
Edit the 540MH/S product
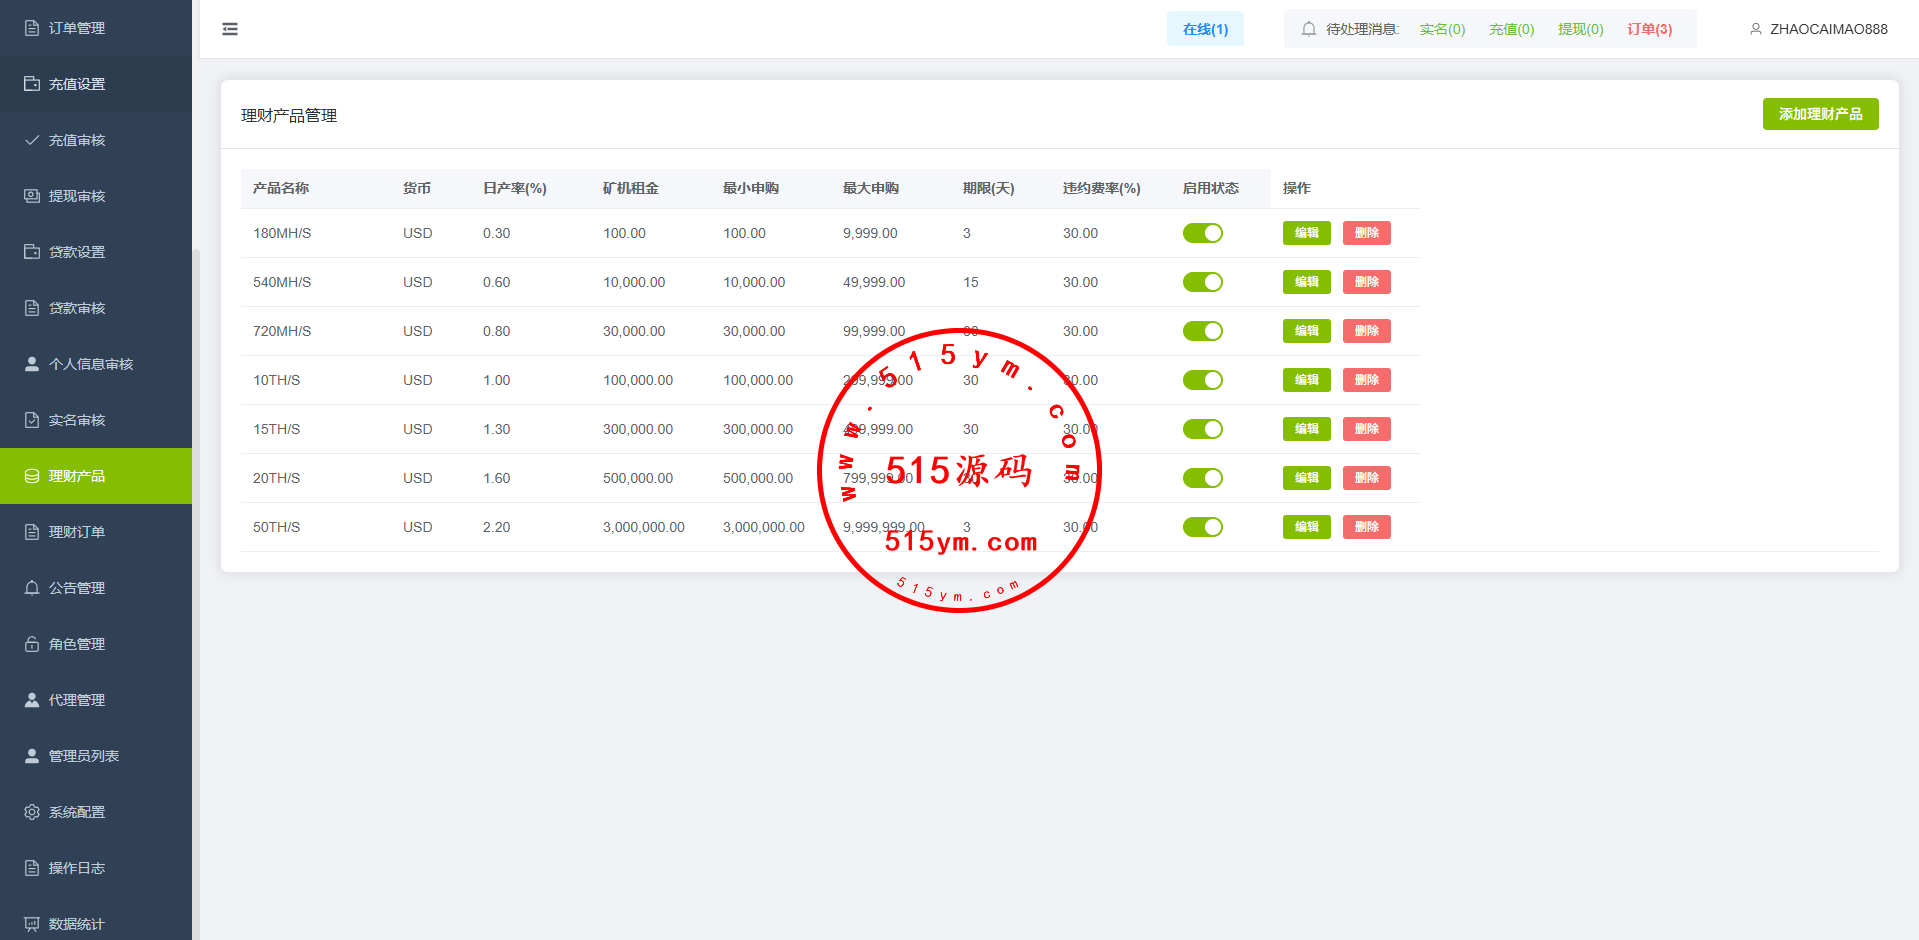point(1306,282)
